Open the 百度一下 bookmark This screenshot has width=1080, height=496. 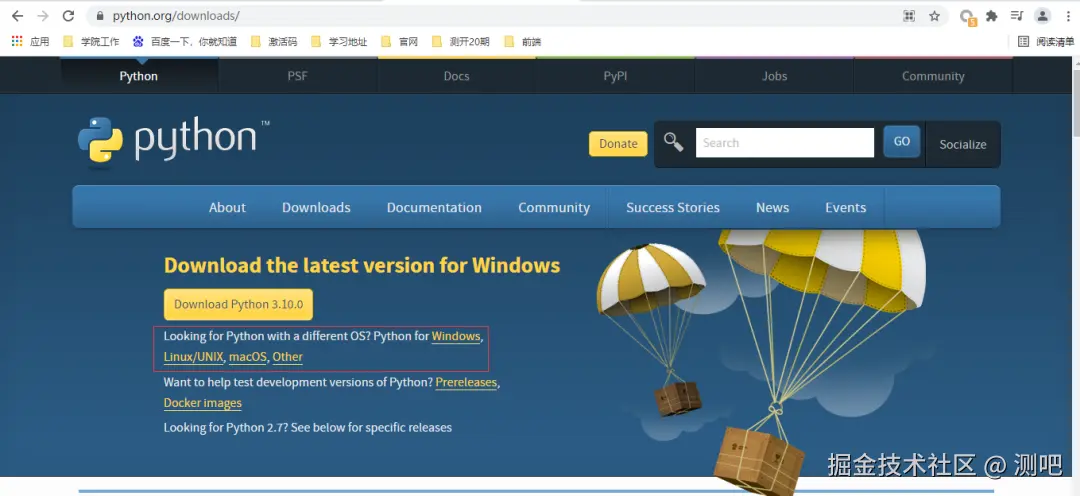coord(185,41)
